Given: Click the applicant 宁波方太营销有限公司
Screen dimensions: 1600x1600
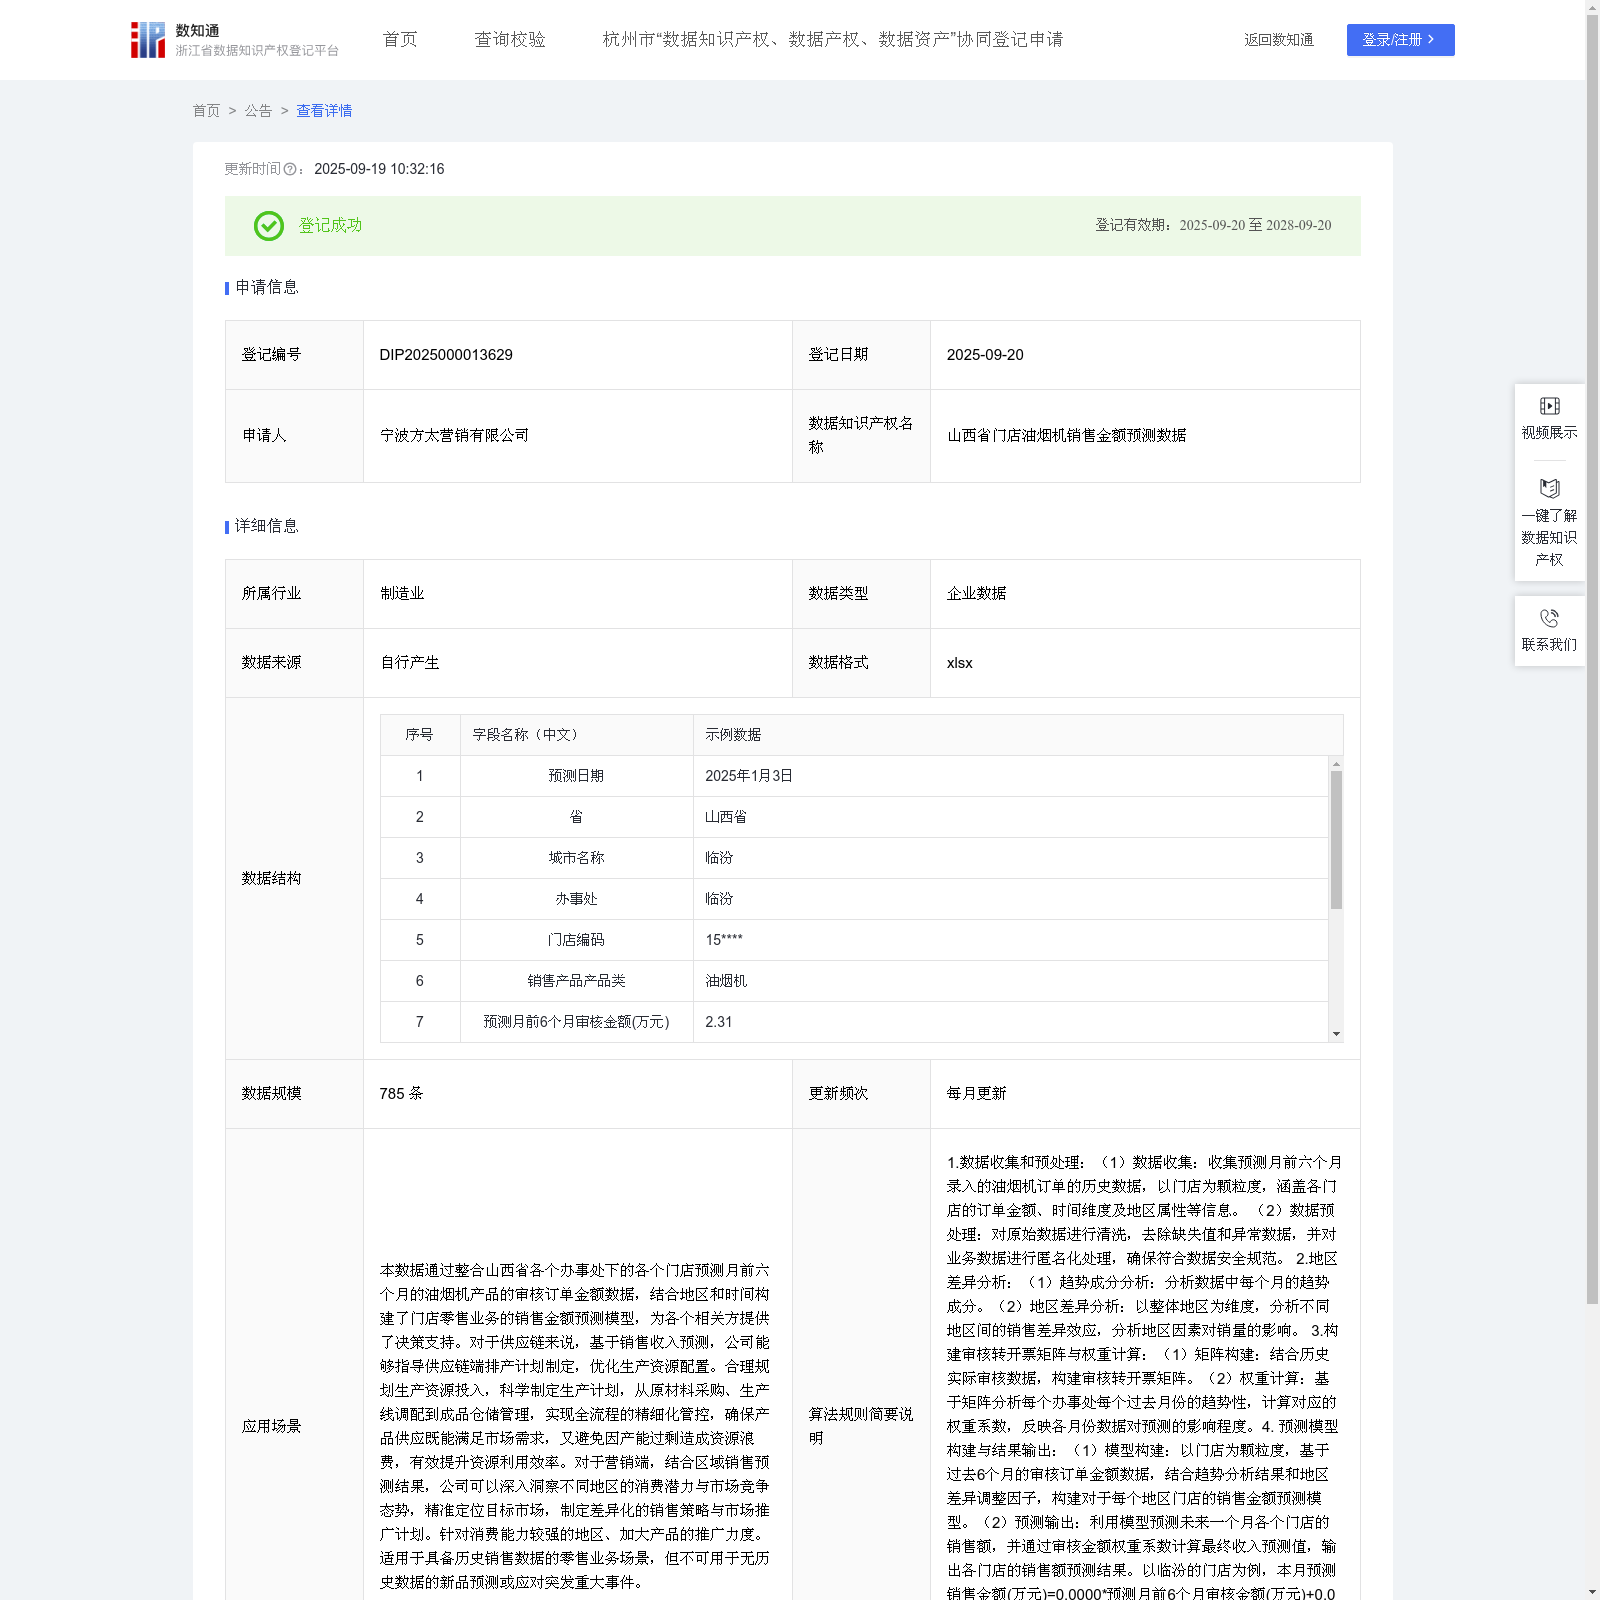Looking at the screenshot, I should [454, 435].
